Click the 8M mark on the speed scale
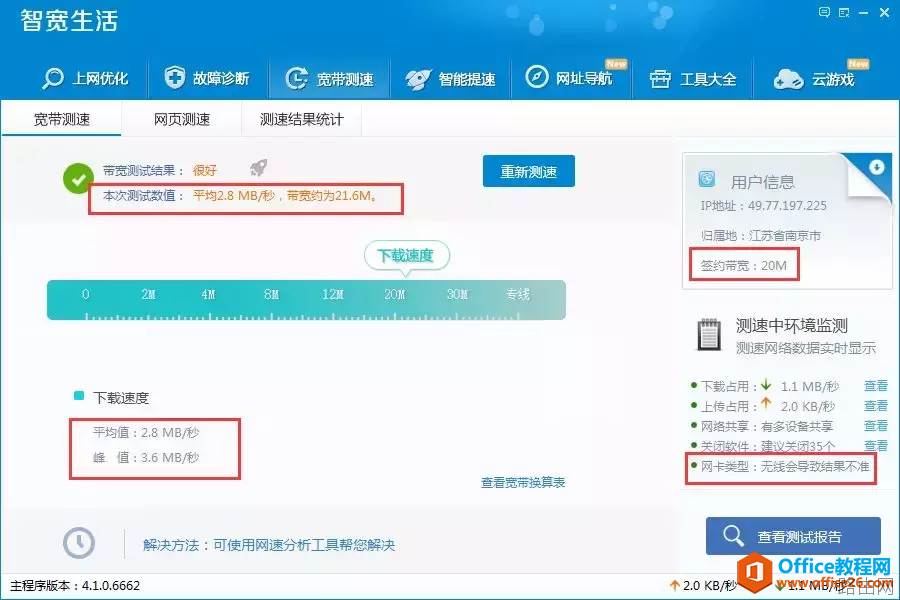This screenshot has width=900, height=600. click(x=271, y=295)
